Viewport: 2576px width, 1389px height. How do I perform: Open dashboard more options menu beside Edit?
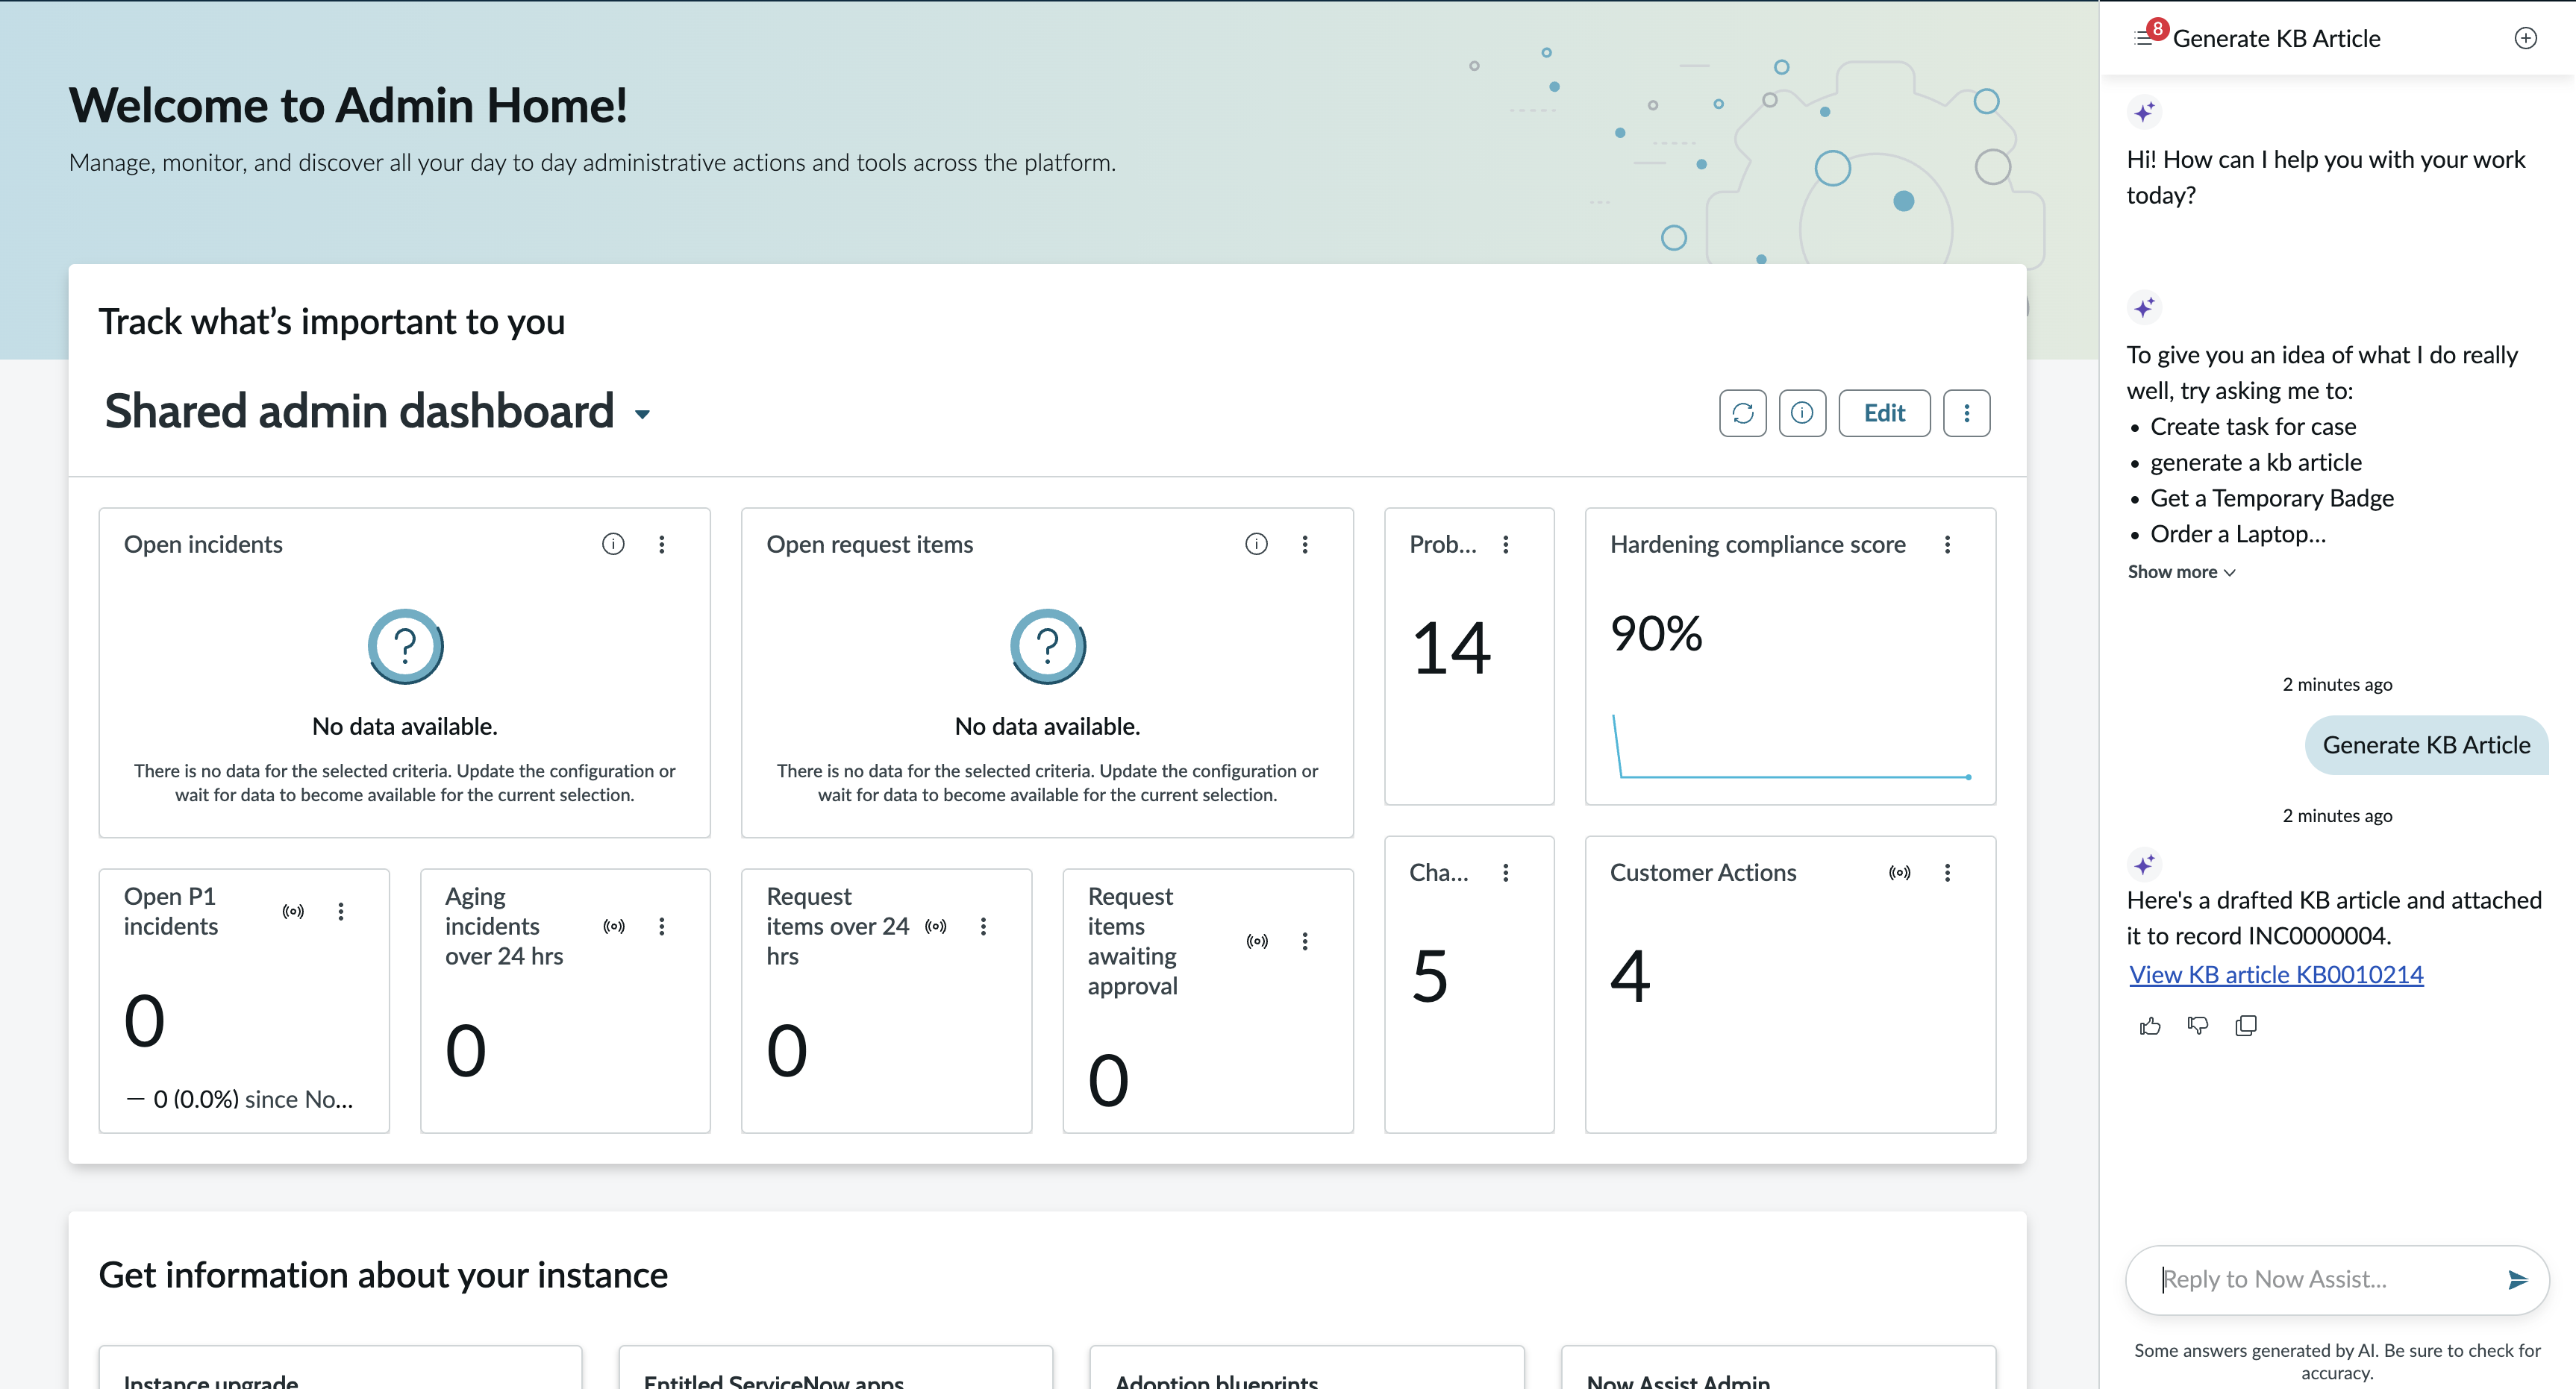tap(1966, 413)
